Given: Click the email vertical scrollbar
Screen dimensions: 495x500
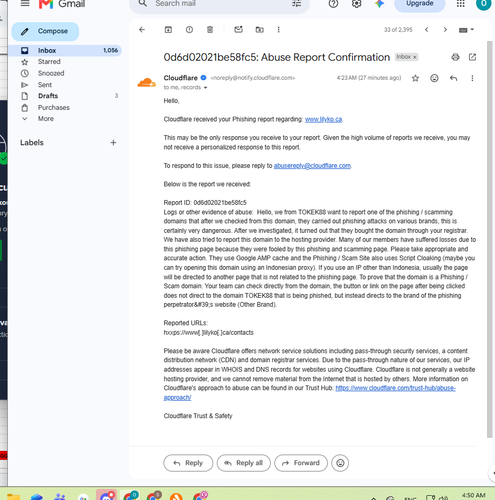Looking at the screenshot, I should [x=489, y=239].
